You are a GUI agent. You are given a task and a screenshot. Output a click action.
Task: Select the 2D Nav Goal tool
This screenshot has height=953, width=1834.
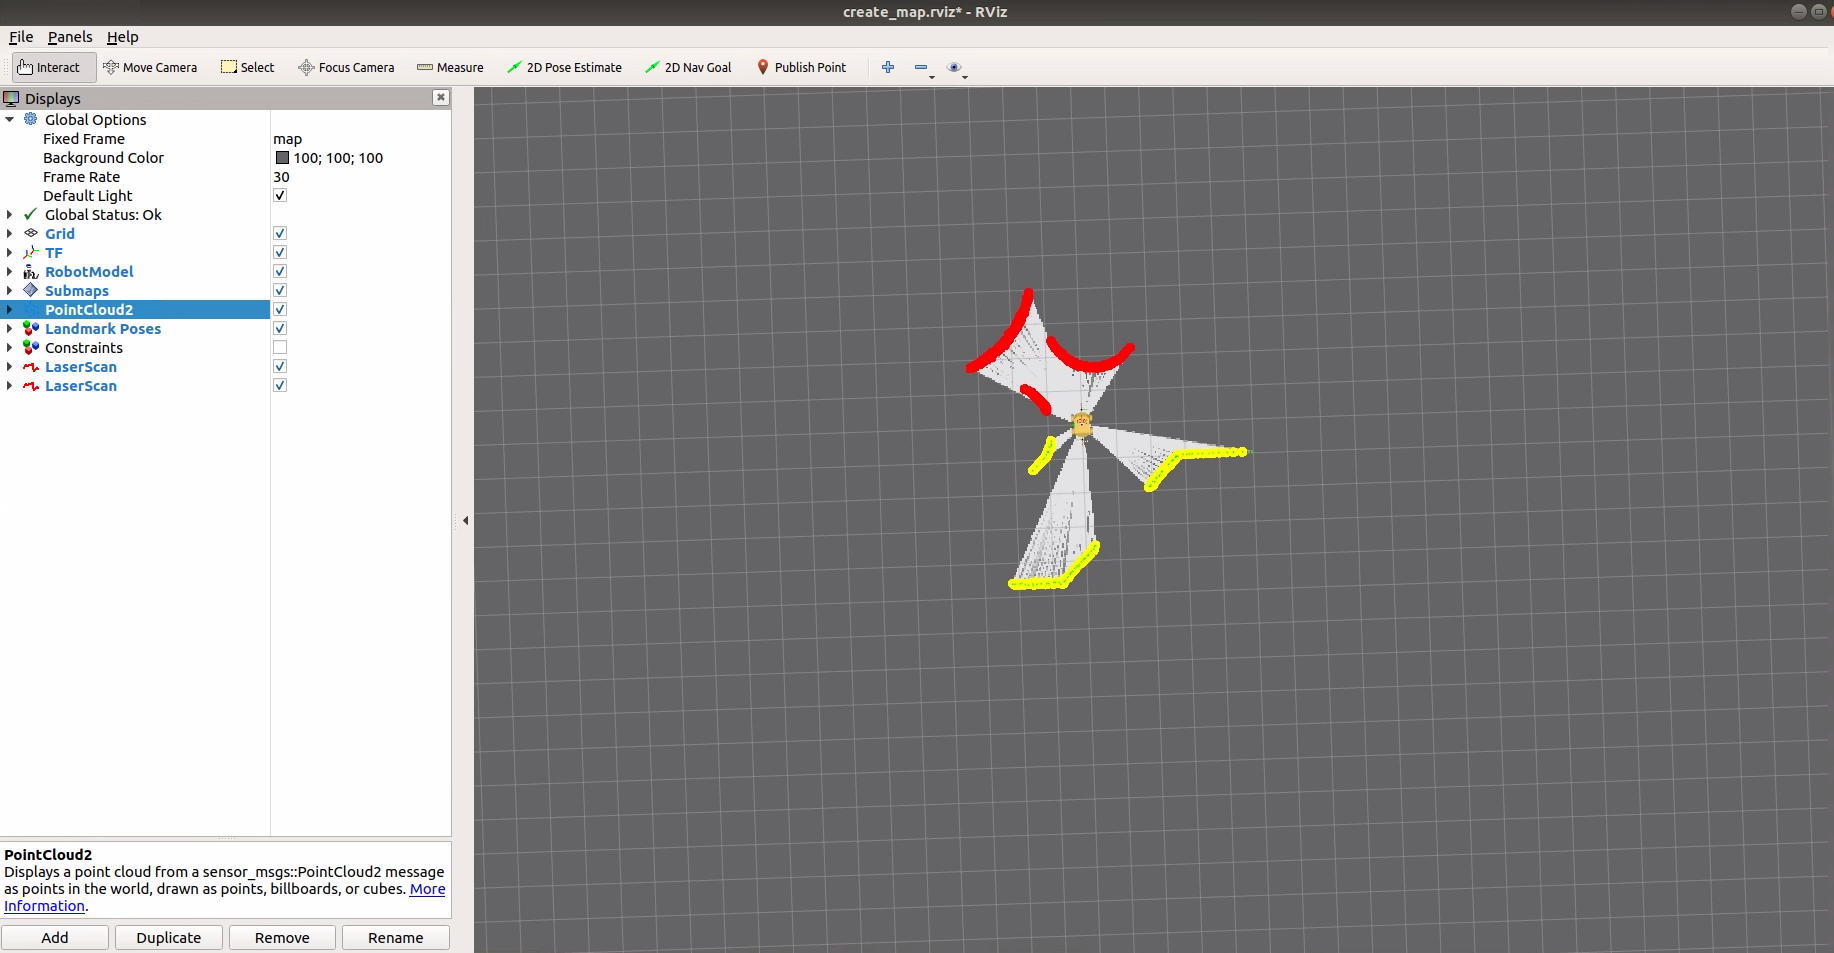688,68
